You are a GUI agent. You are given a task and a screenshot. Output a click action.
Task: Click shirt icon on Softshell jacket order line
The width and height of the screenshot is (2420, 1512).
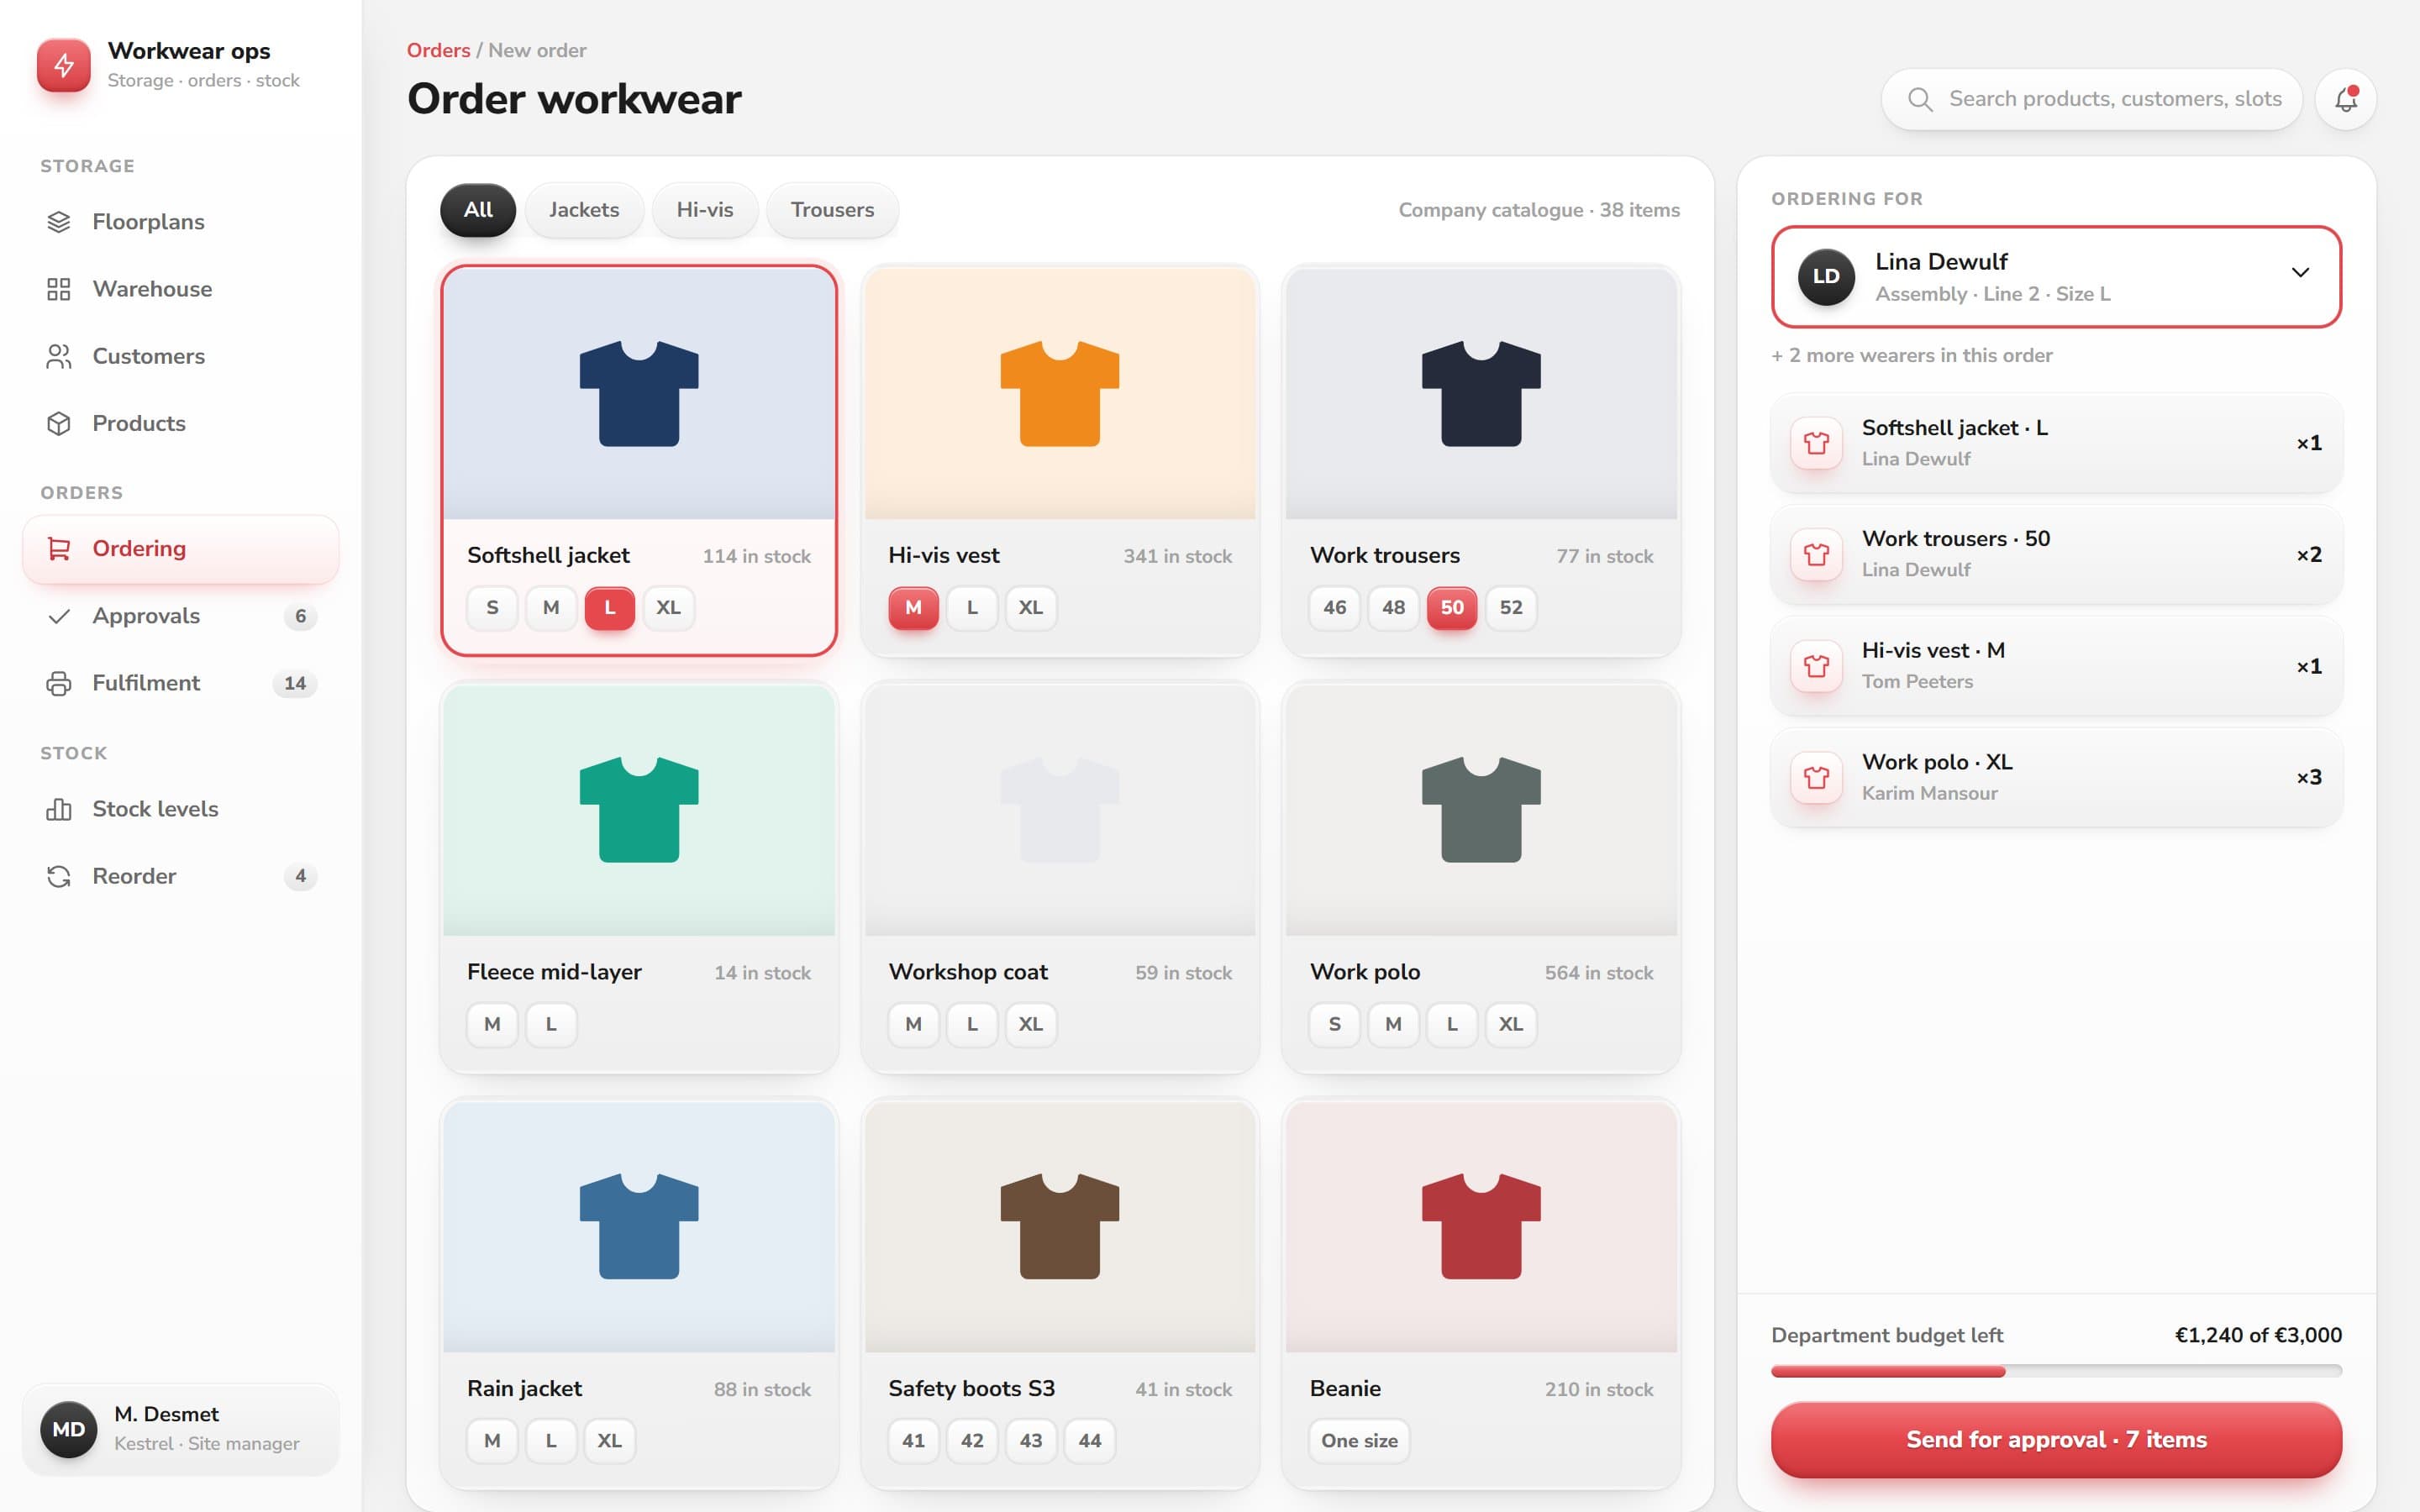tap(1816, 443)
